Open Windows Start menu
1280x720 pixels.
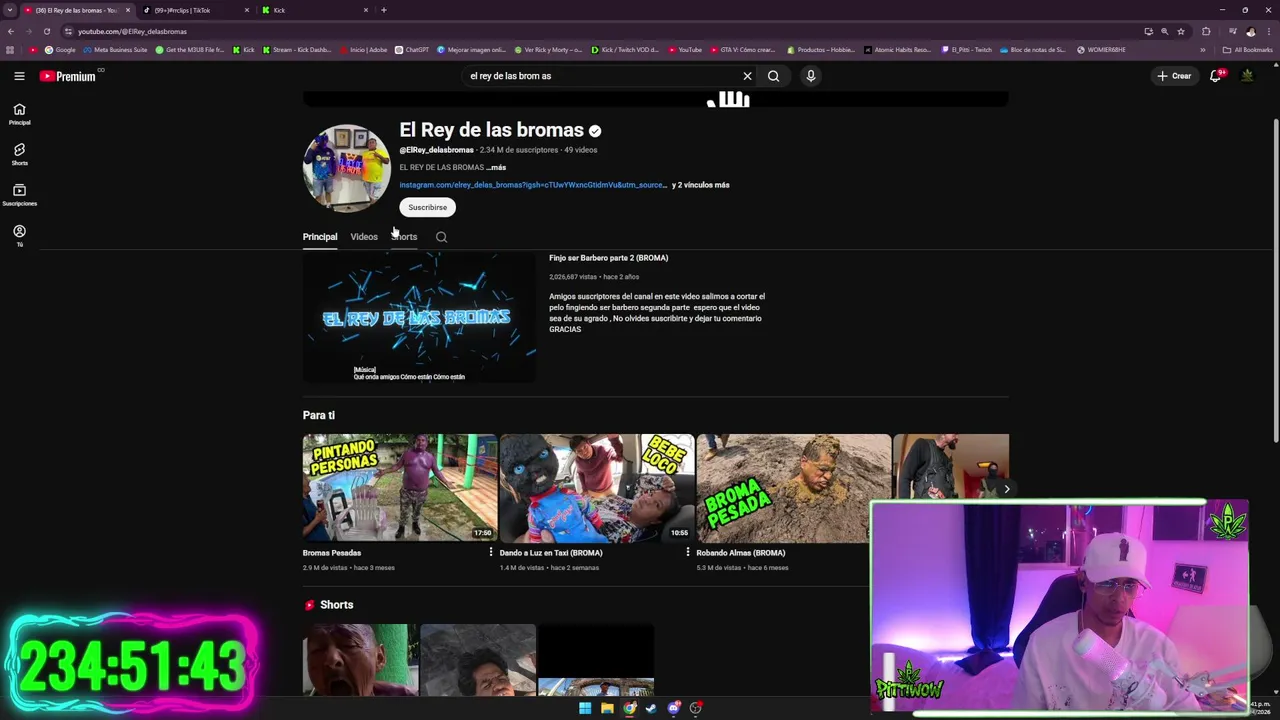tap(585, 708)
